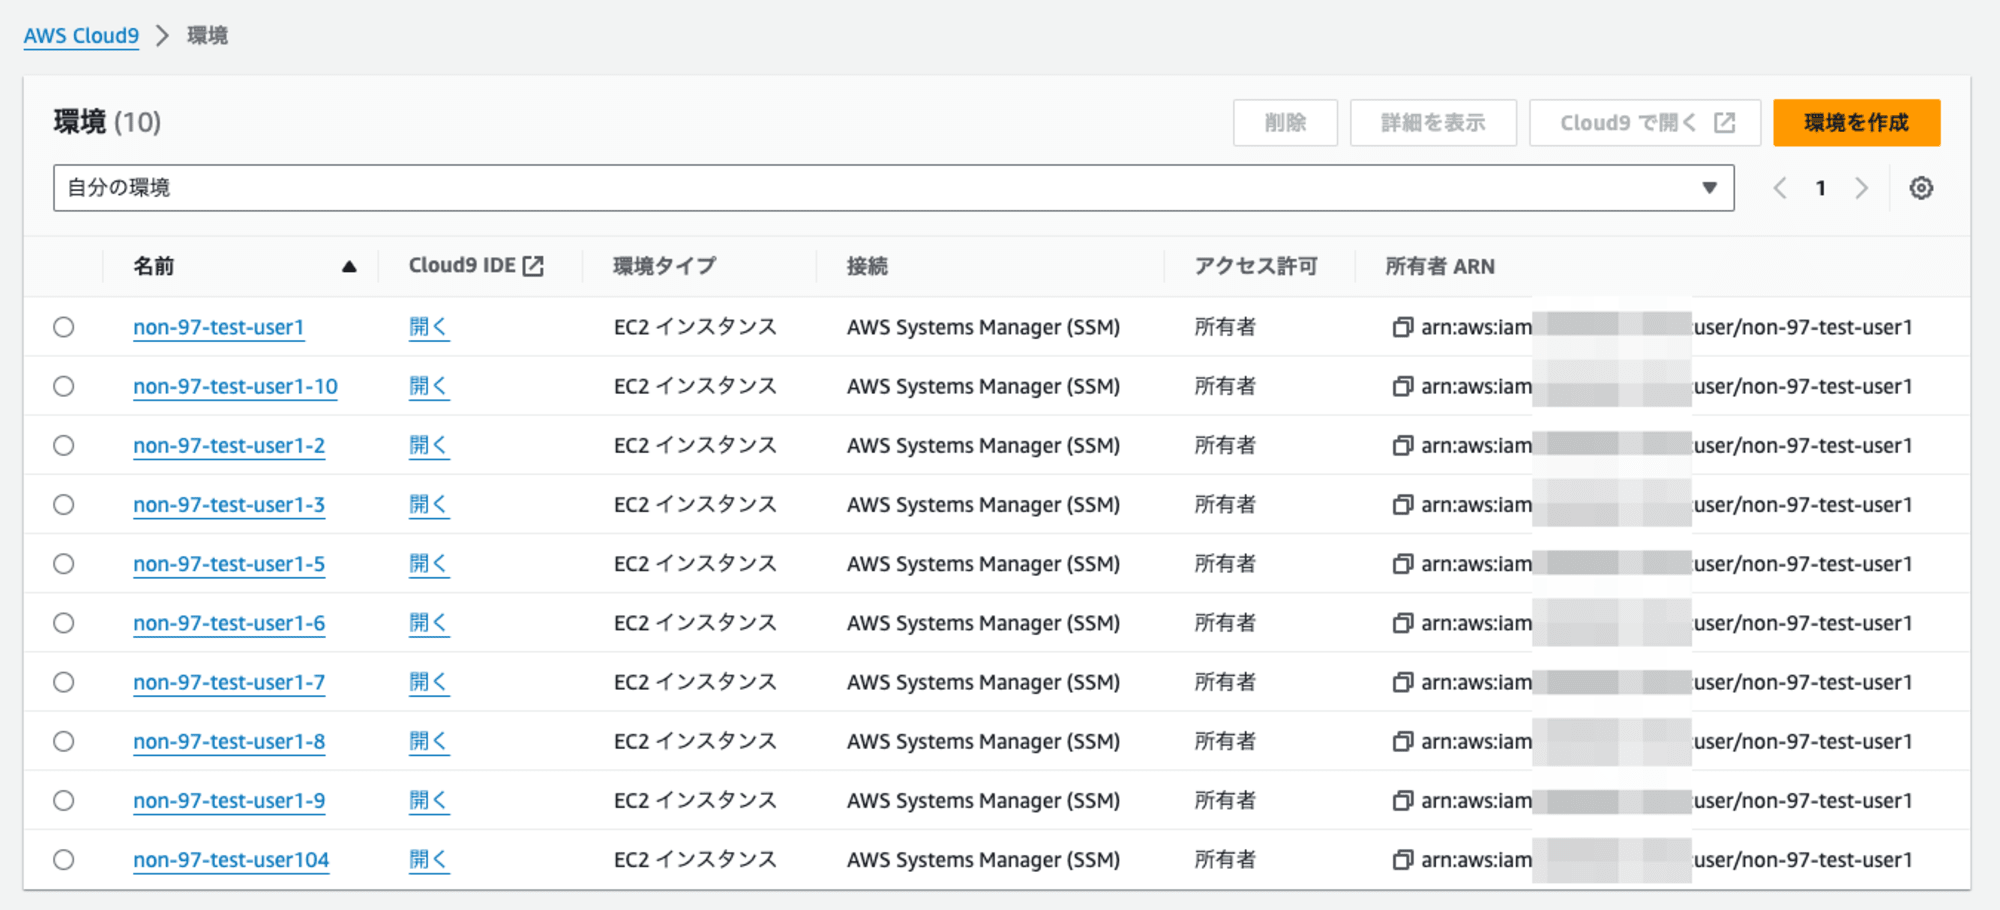Image resolution: width=2000 pixels, height=910 pixels.
Task: Select radio for non-97-test-user1-5
Action: pyautogui.click(x=64, y=564)
